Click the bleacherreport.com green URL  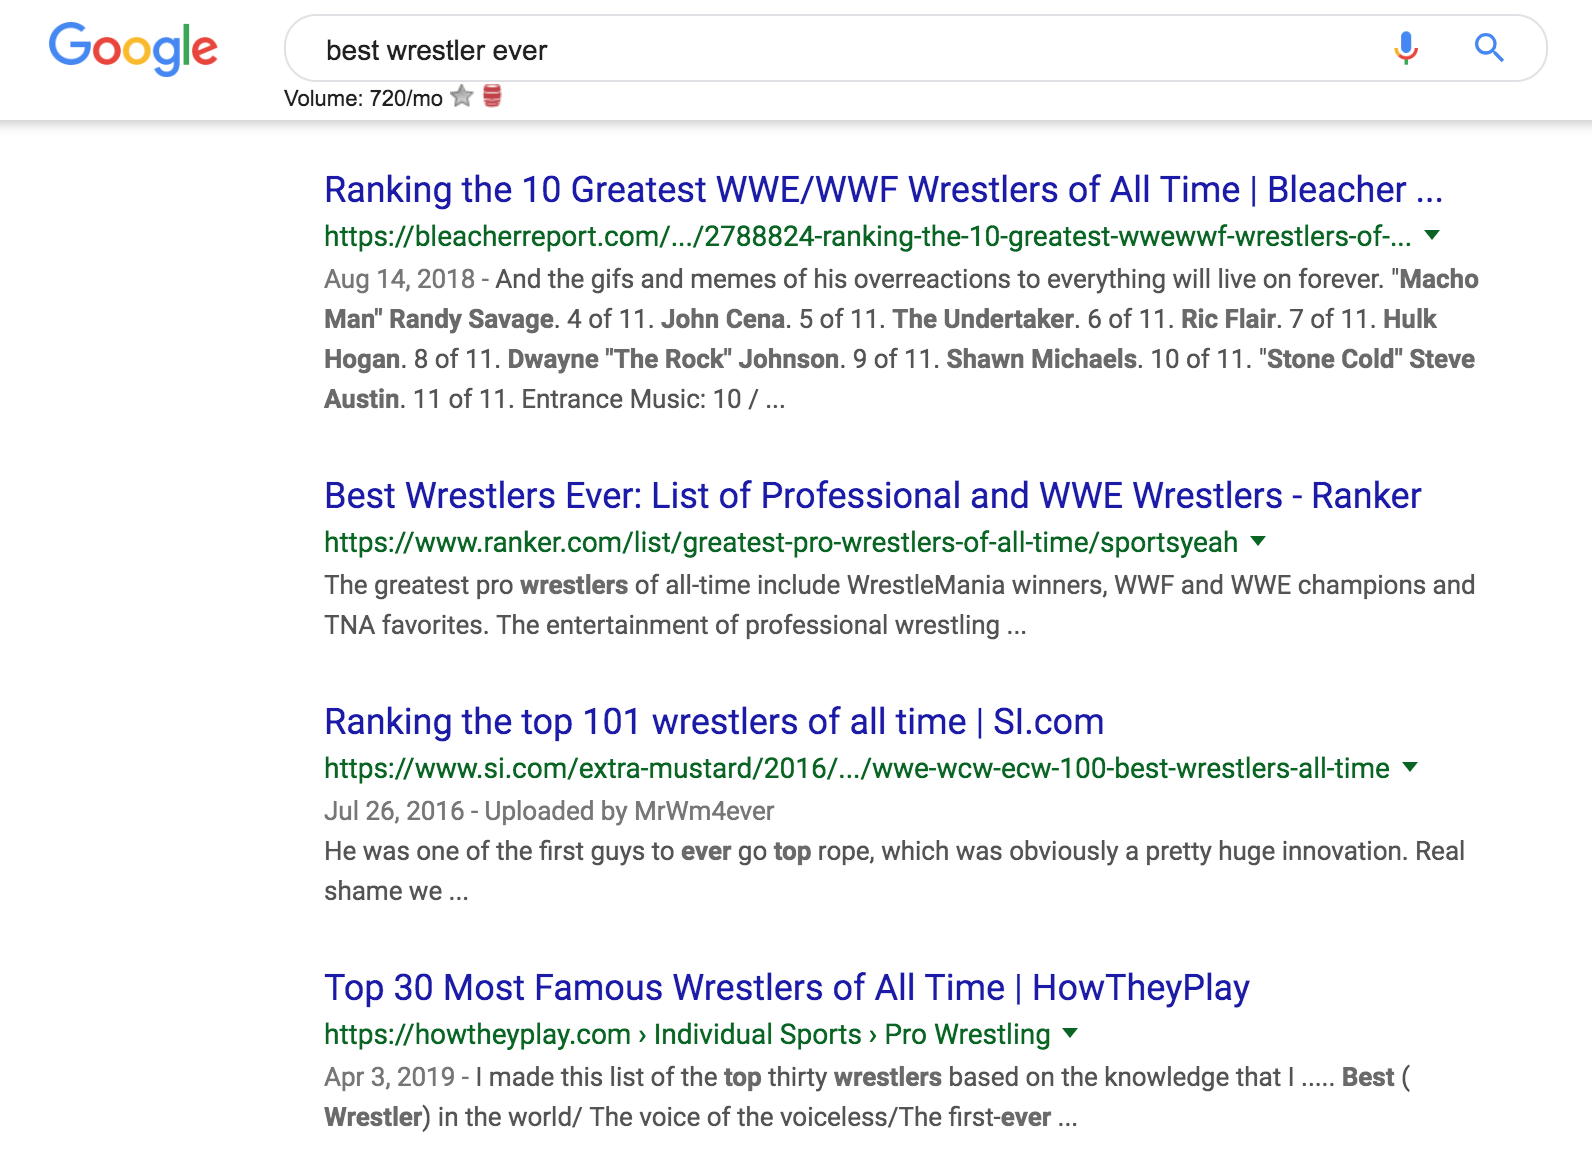point(867,236)
